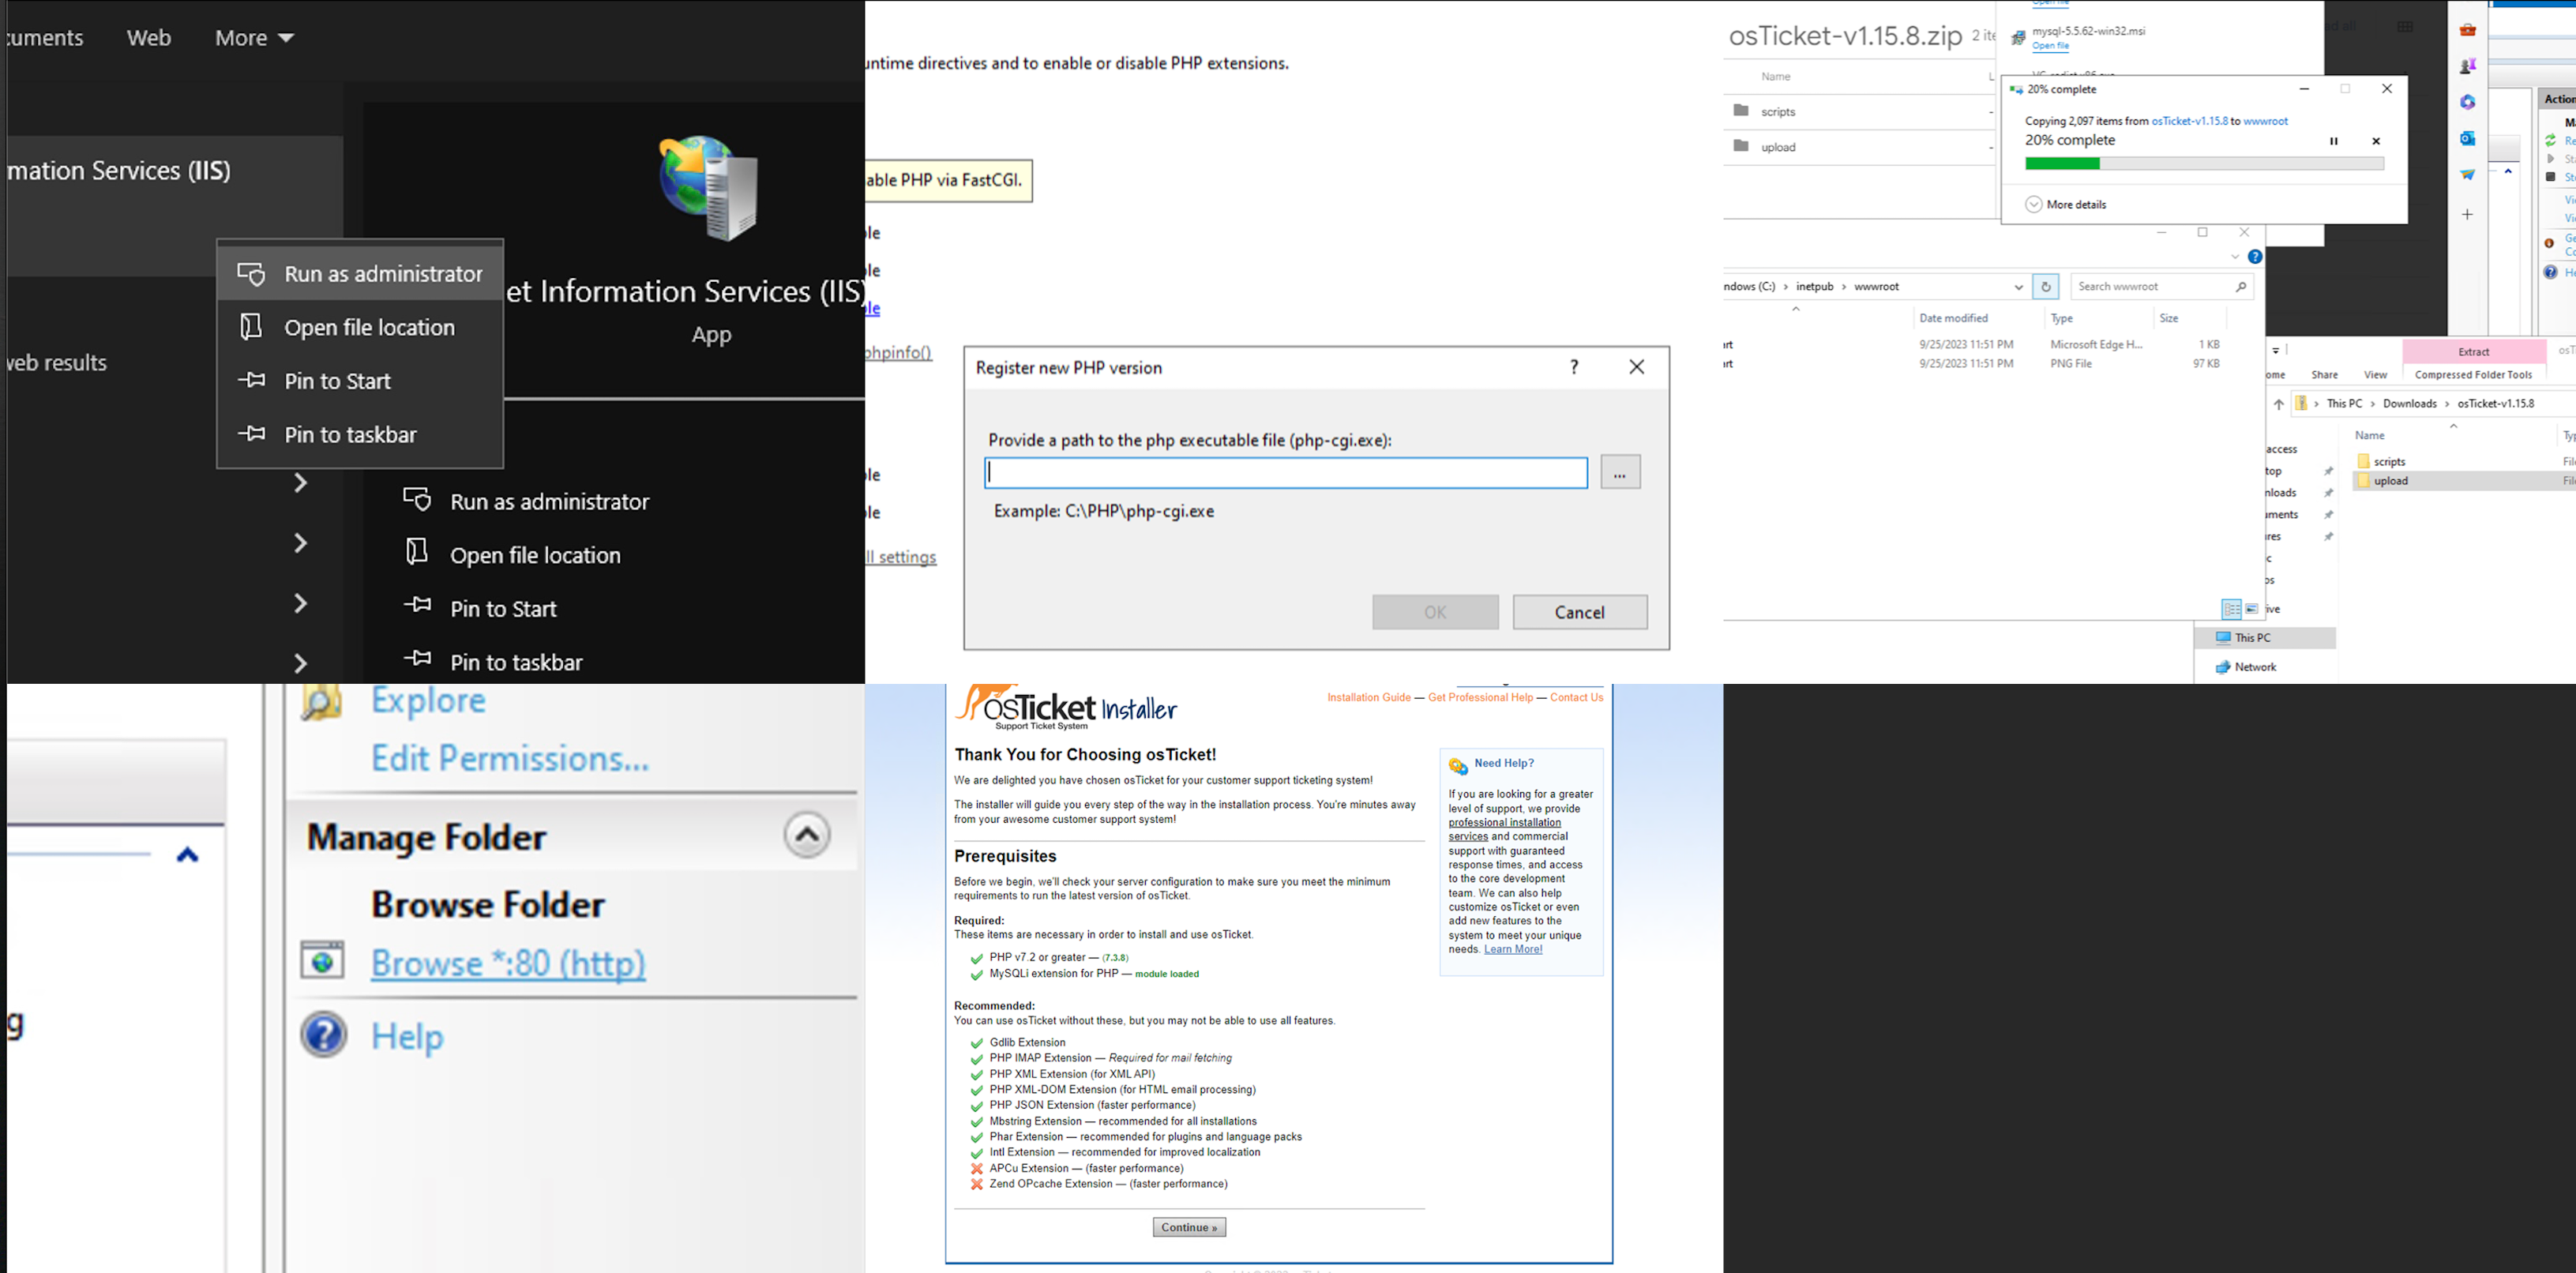This screenshot has width=2576, height=1273.
Task: Pause the wwwroot file copy operation
Action: click(2334, 140)
